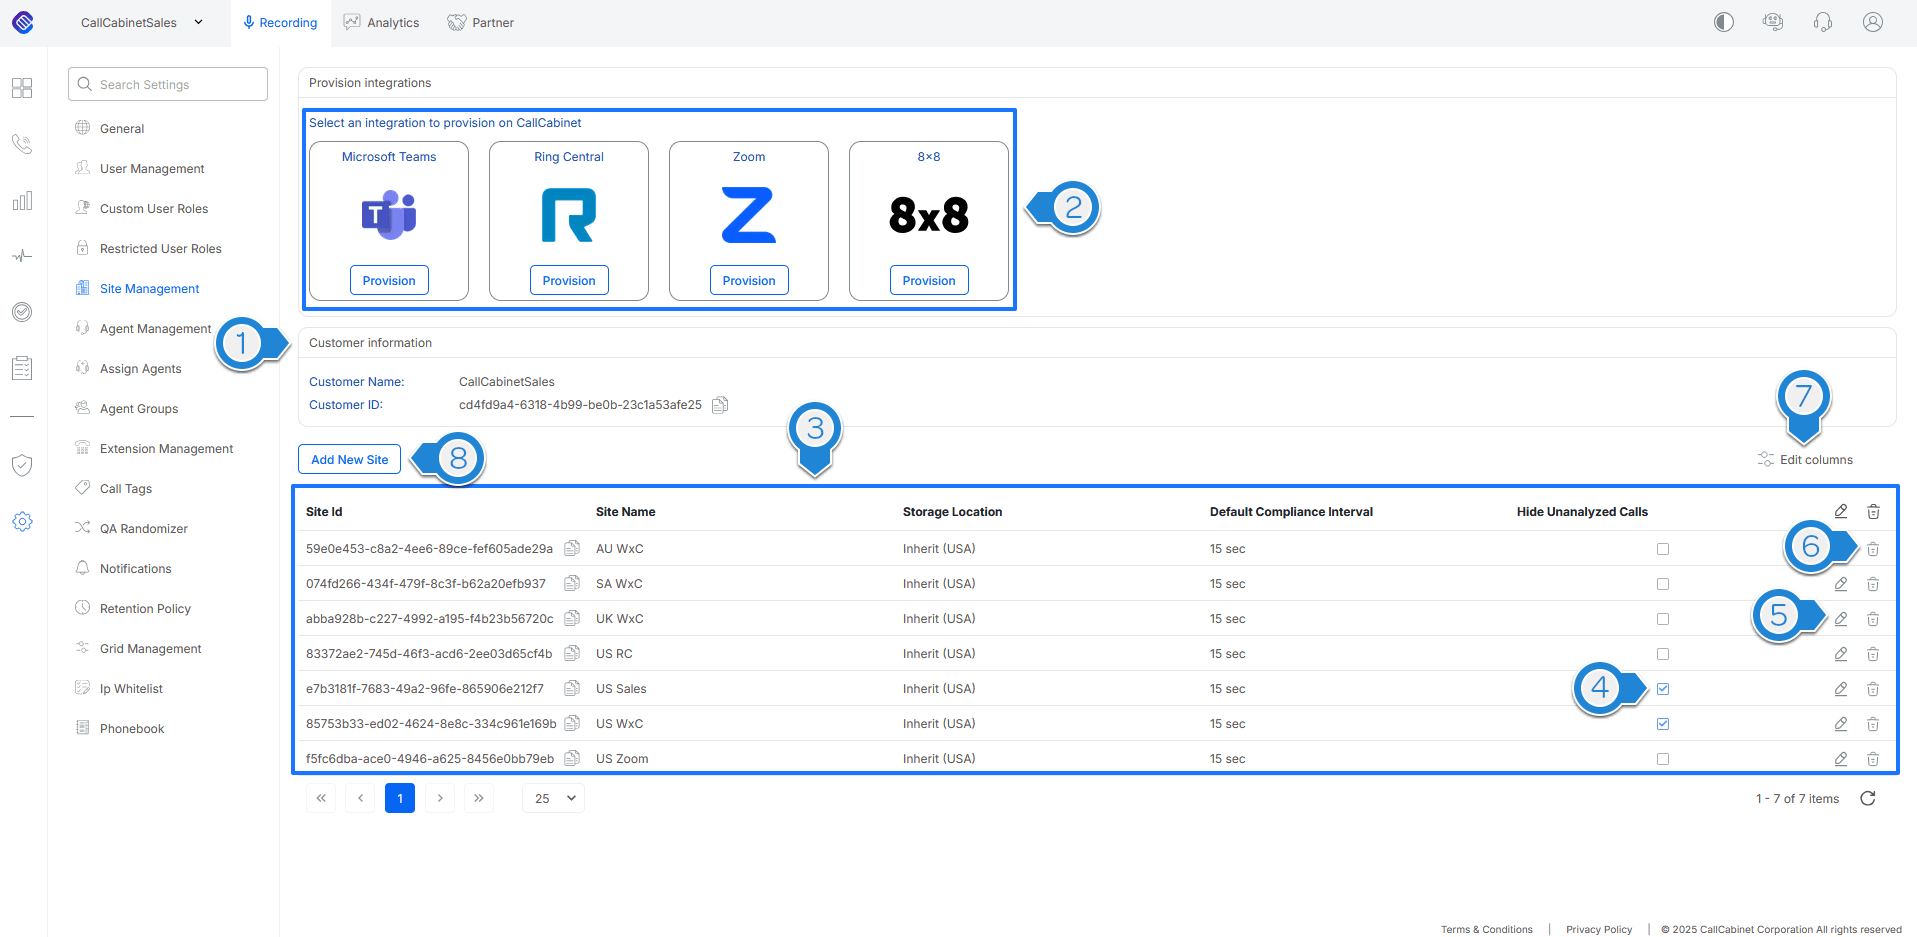Edit the UK WxC site row
The image size is (1917, 937).
(1841, 619)
